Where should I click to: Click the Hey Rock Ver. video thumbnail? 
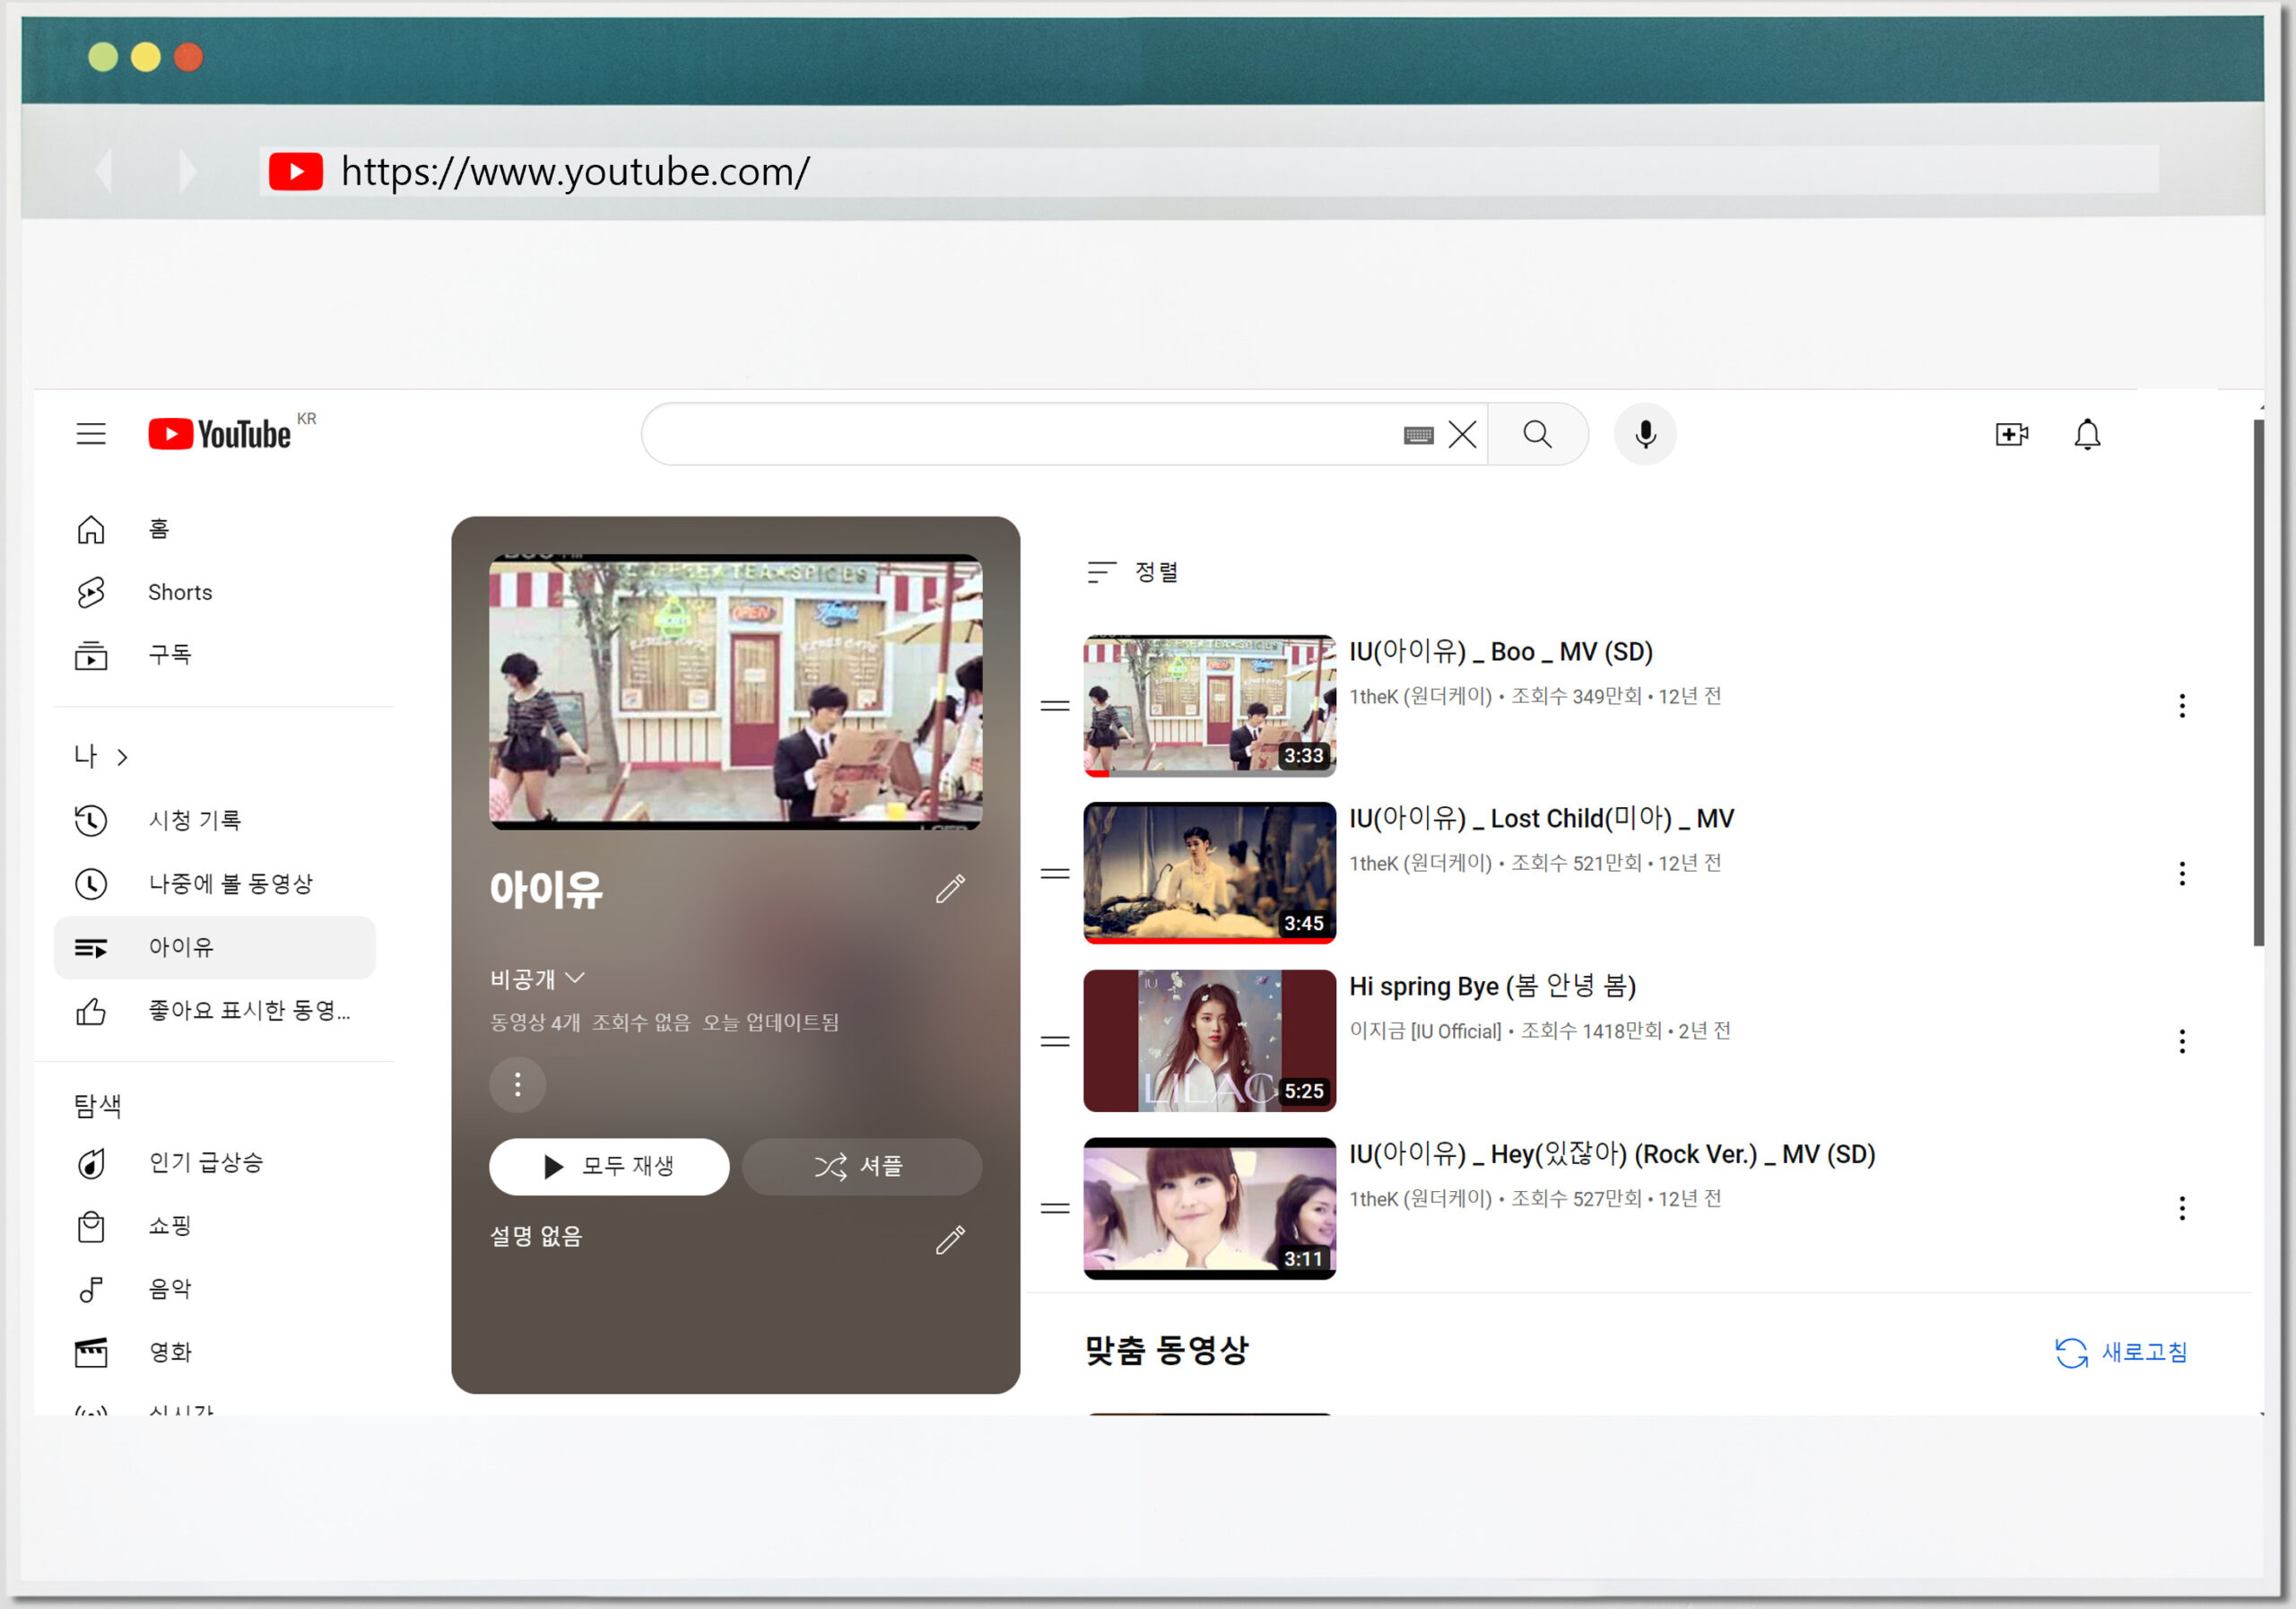click(1209, 1208)
